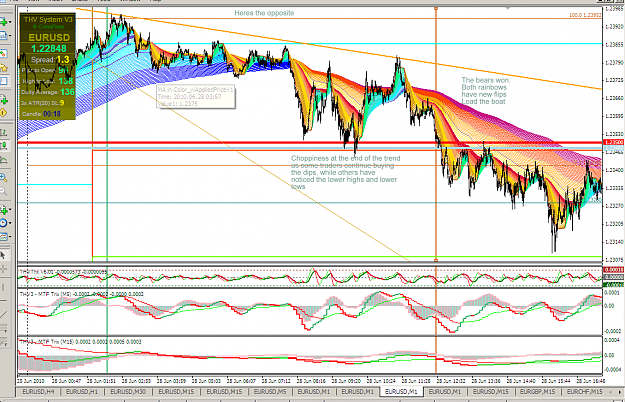Switch to bar chart icon
The image size is (625, 402).
4,132
